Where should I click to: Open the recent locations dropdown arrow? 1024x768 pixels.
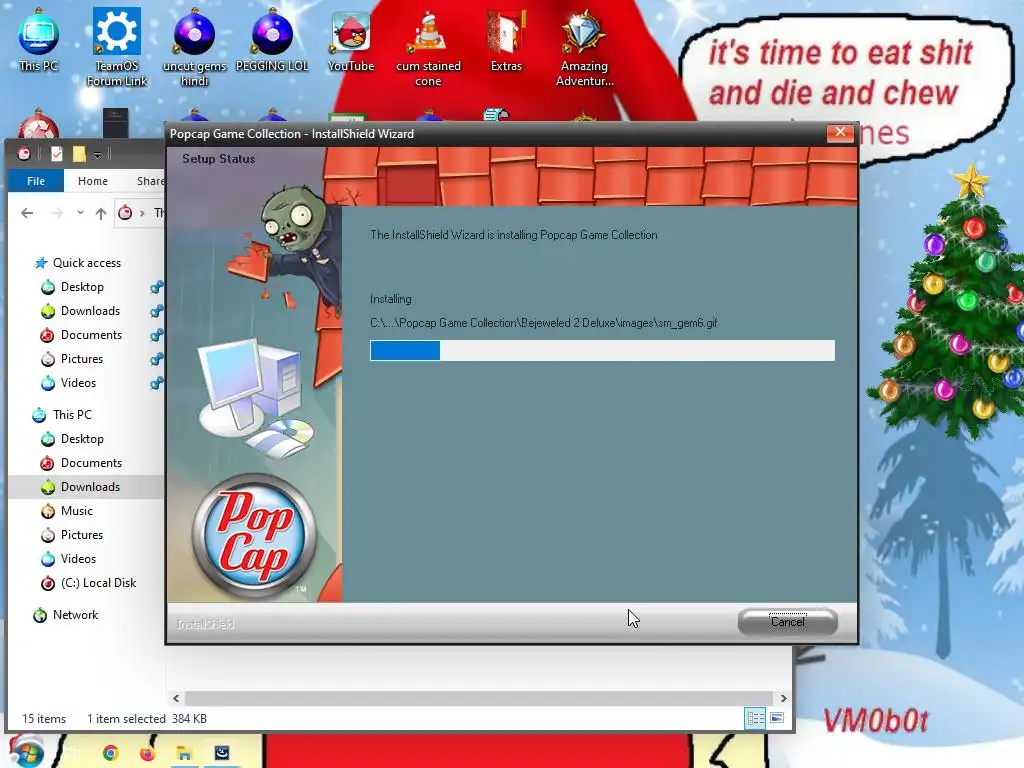click(80, 213)
